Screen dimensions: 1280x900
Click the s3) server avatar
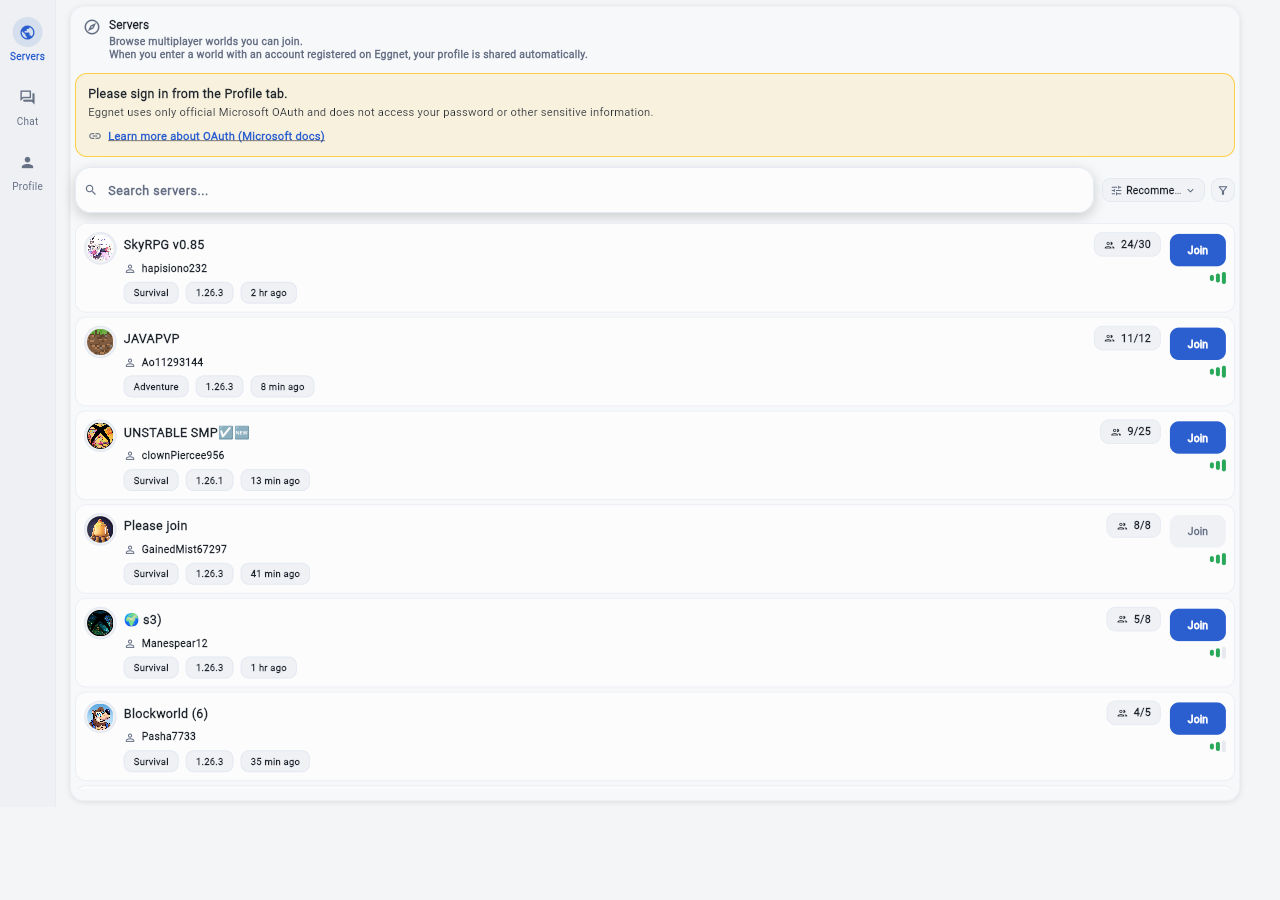(100, 623)
